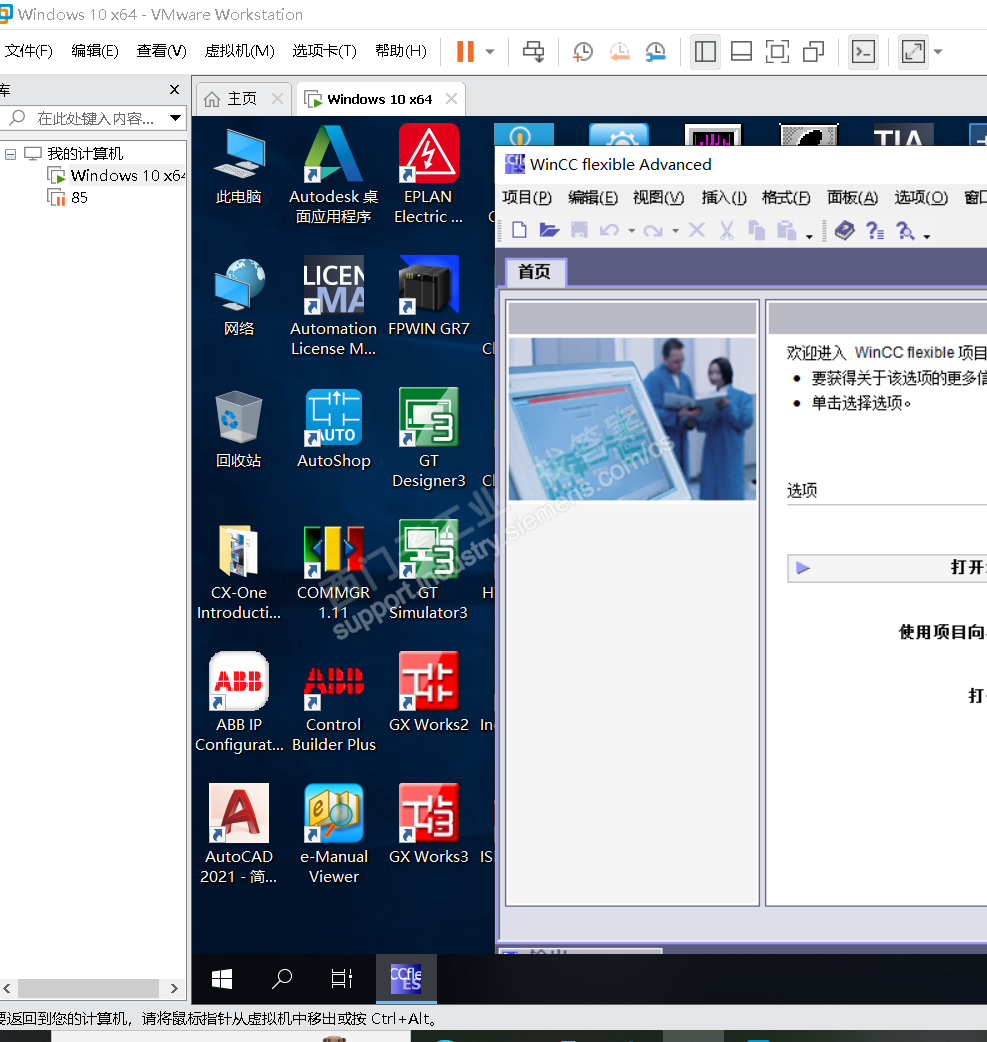
Task: Click WinCC new project toolbar icon
Action: (x=520, y=231)
